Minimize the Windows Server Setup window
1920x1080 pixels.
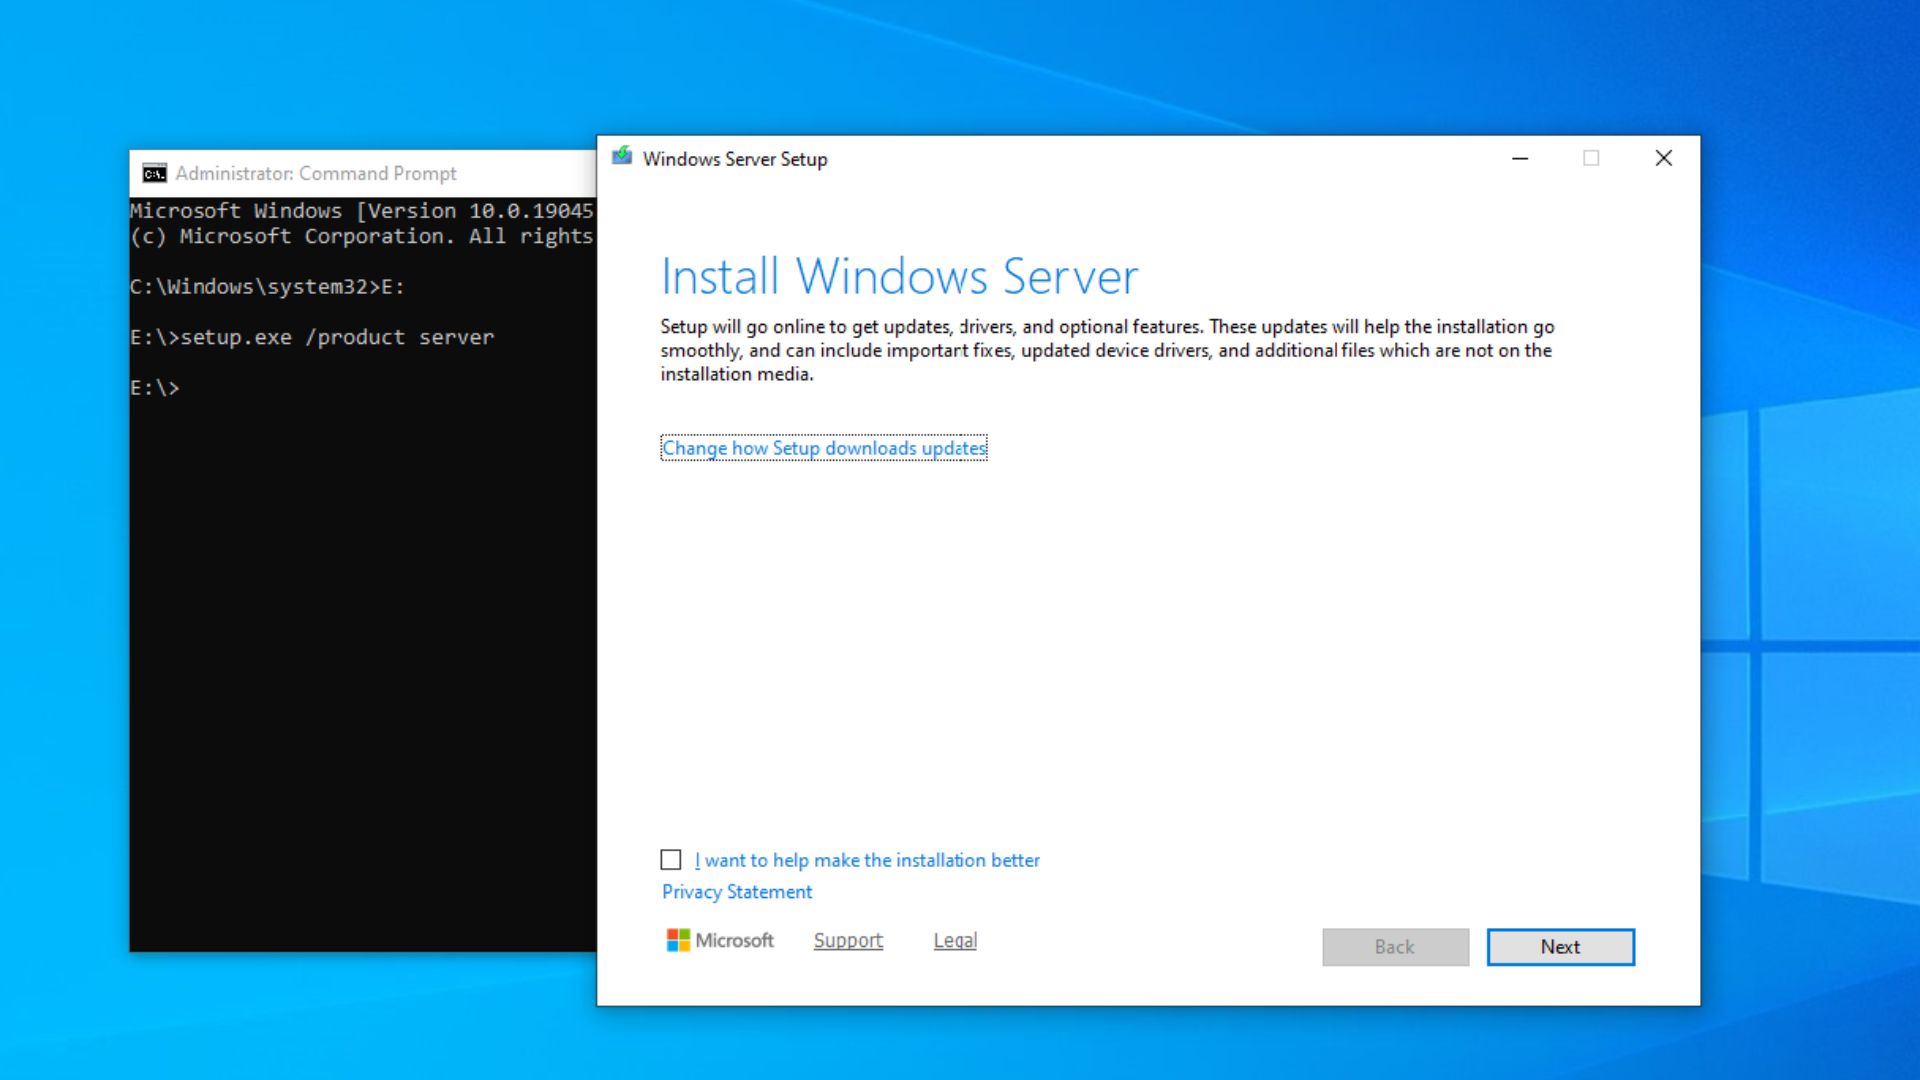coord(1520,158)
